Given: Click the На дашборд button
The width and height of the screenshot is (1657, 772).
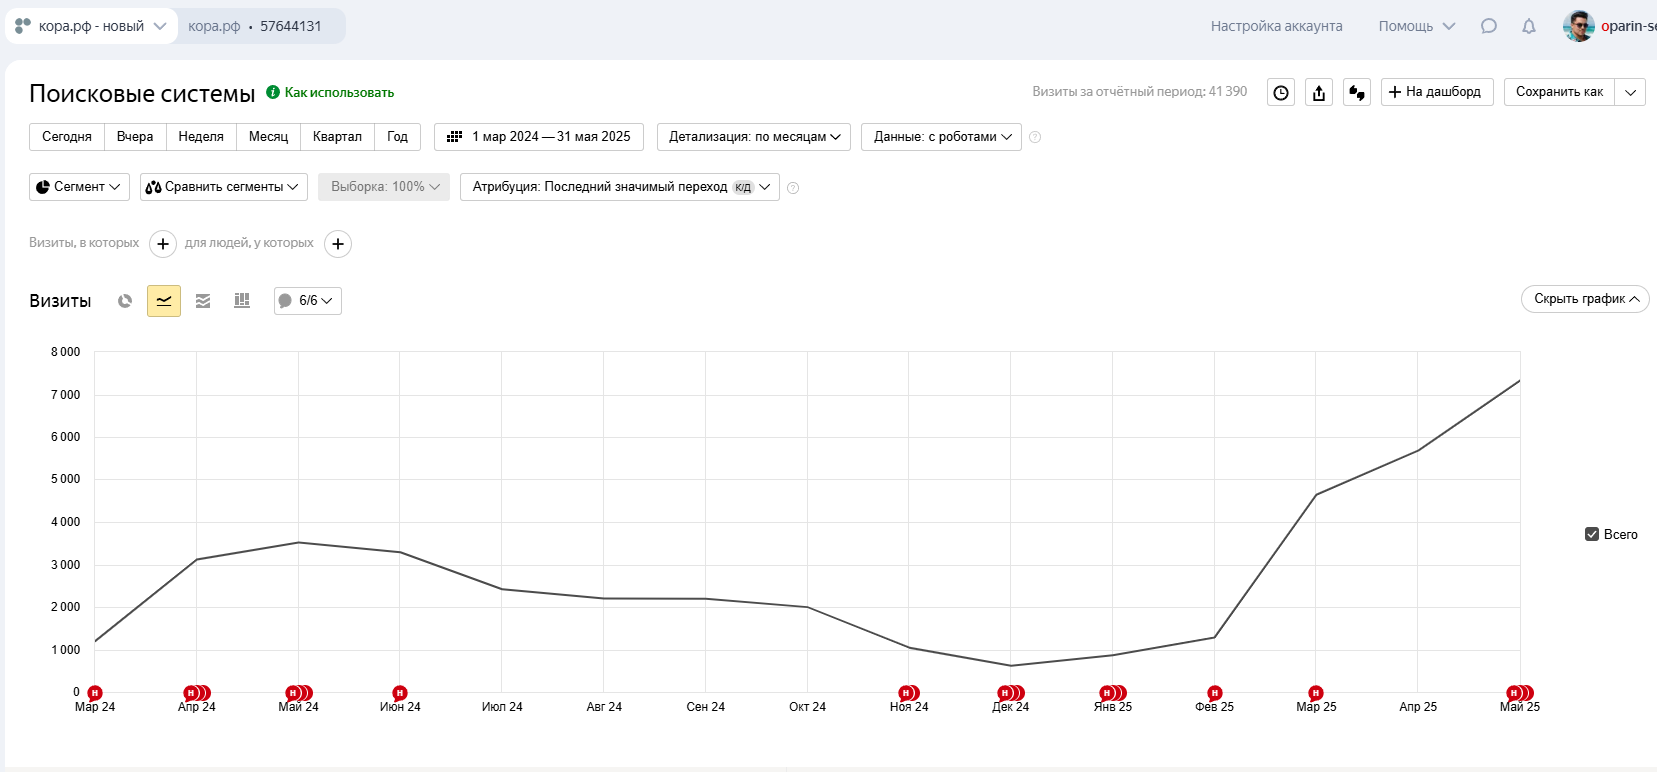Looking at the screenshot, I should pos(1437,92).
